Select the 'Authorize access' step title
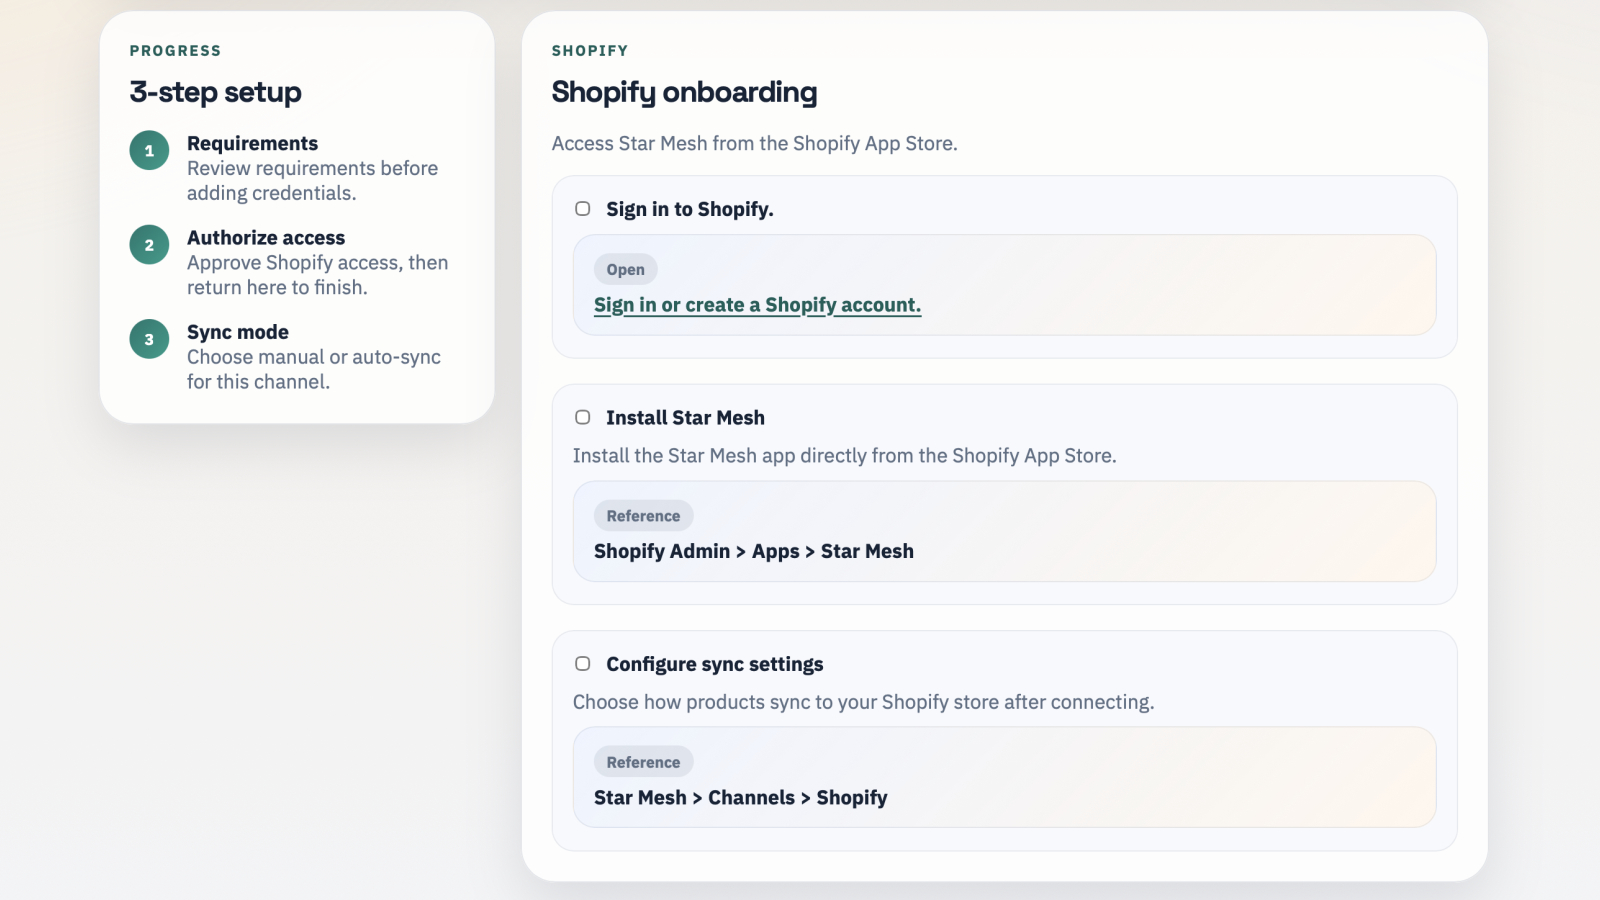1600x900 pixels. [x=266, y=238]
